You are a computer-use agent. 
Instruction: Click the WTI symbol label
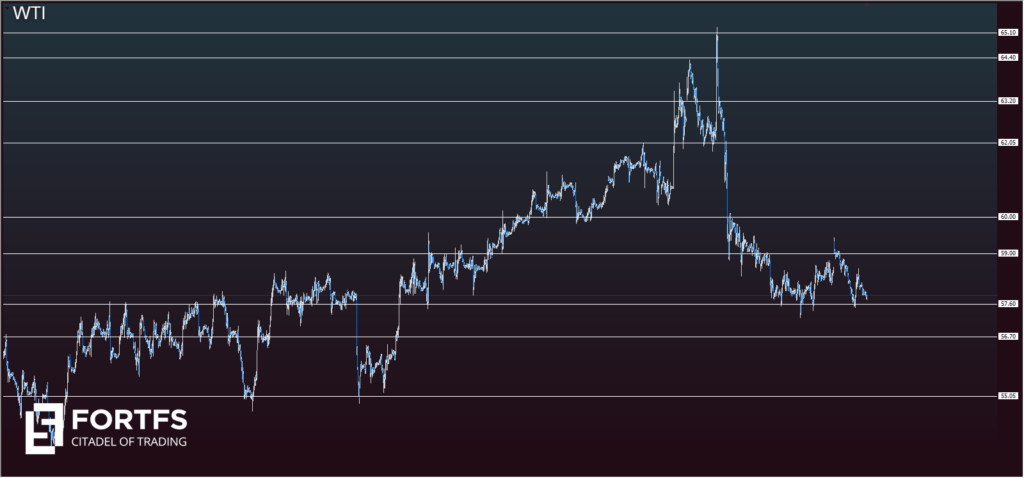(x=28, y=14)
